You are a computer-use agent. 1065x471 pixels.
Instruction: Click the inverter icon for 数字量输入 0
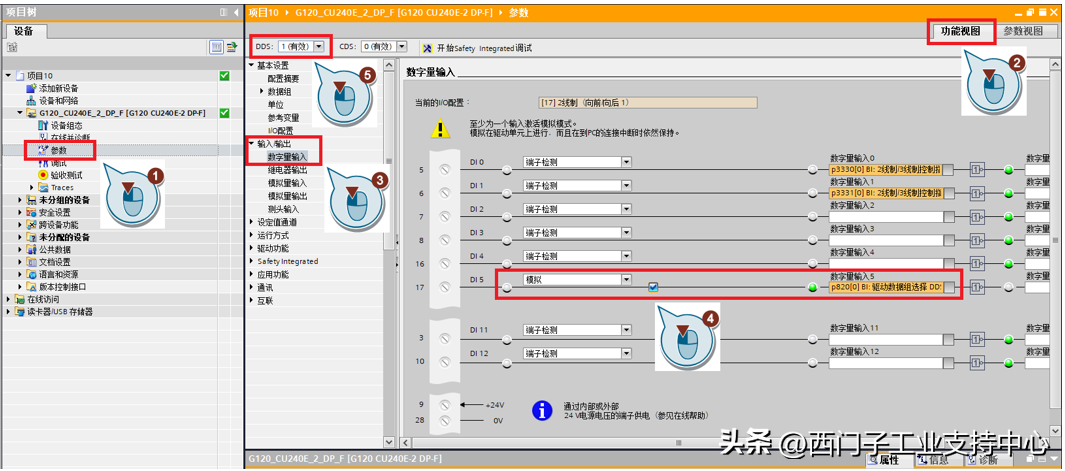tap(976, 170)
